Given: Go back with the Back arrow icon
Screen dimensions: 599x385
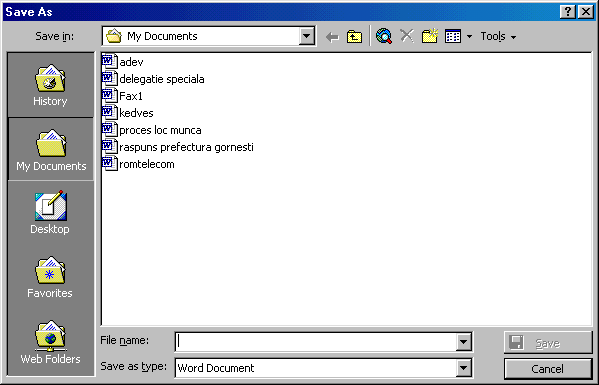Looking at the screenshot, I should point(332,37).
